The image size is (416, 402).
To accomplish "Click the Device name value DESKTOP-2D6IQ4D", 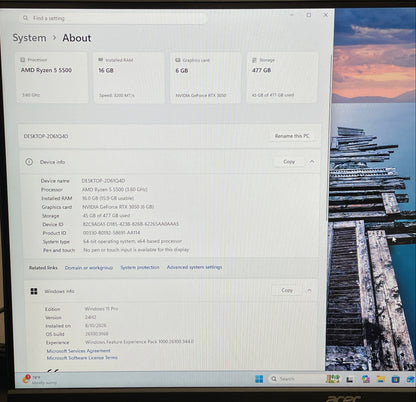I will (103, 181).
